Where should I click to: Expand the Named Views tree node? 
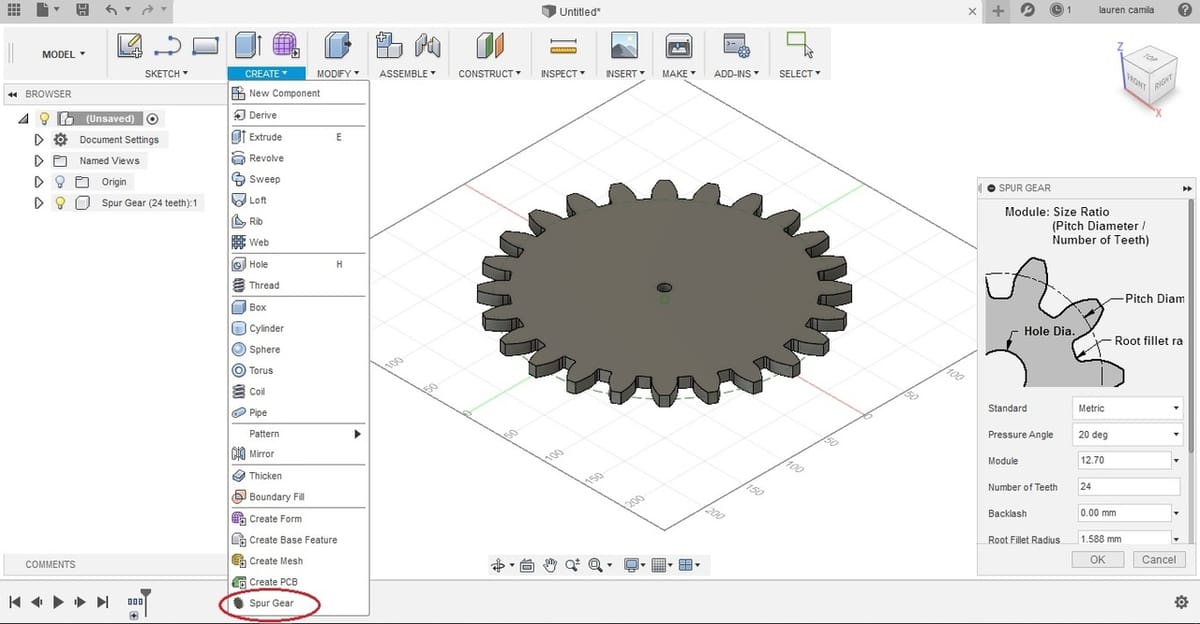click(x=39, y=161)
